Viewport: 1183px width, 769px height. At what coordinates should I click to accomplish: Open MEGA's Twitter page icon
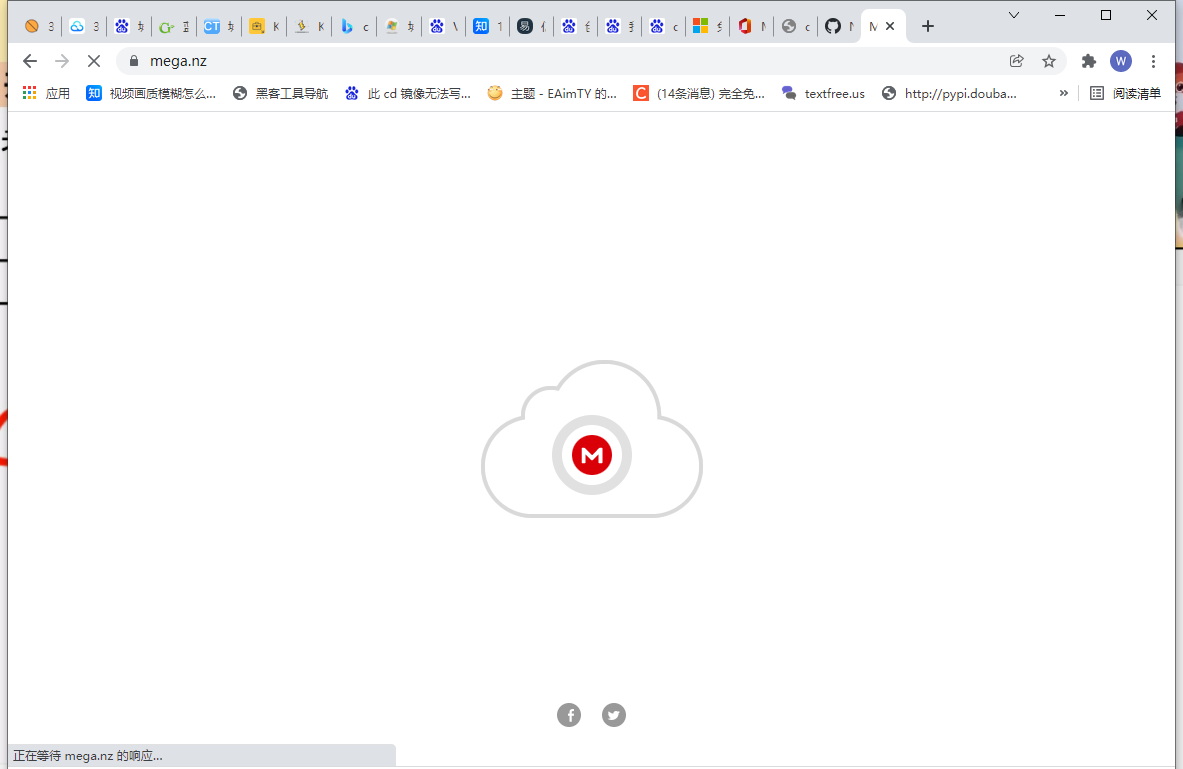click(613, 714)
